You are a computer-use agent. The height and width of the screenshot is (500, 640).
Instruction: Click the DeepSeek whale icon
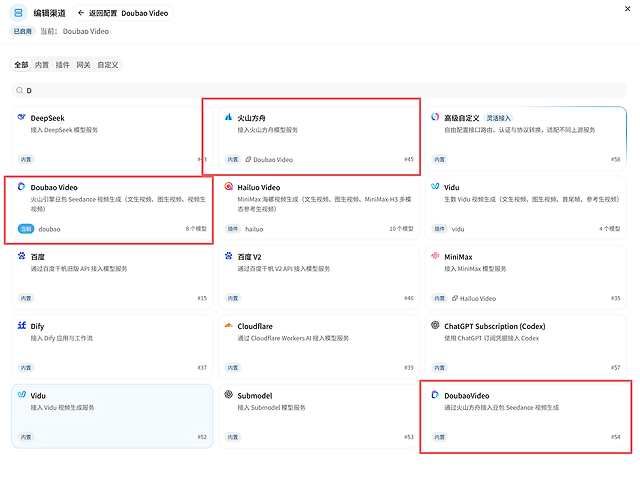pyautogui.click(x=22, y=117)
